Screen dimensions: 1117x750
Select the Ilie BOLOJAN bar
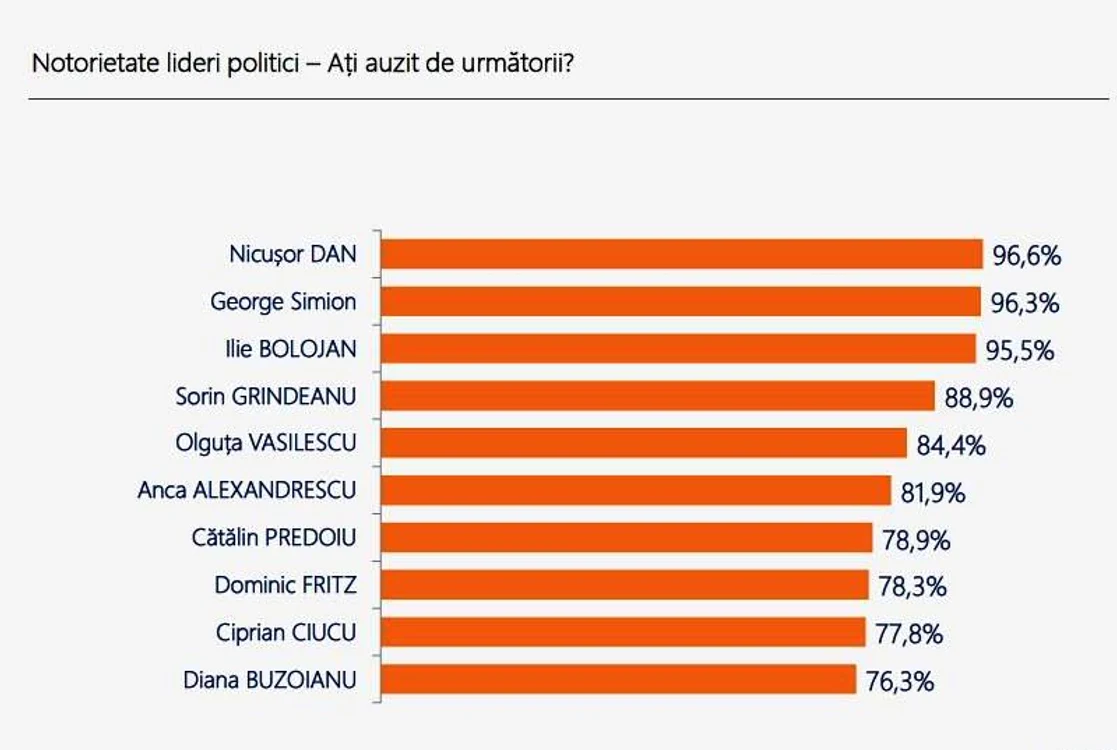tap(678, 348)
